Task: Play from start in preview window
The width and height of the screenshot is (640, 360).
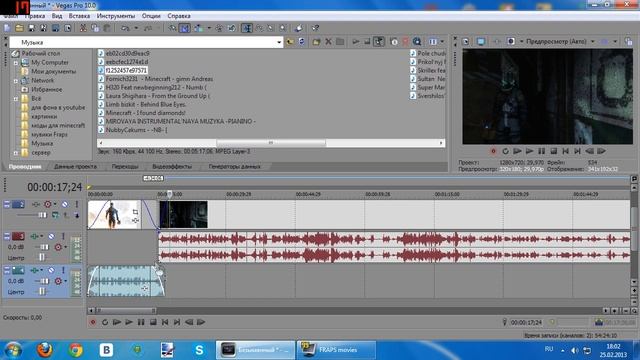Action: (517, 151)
